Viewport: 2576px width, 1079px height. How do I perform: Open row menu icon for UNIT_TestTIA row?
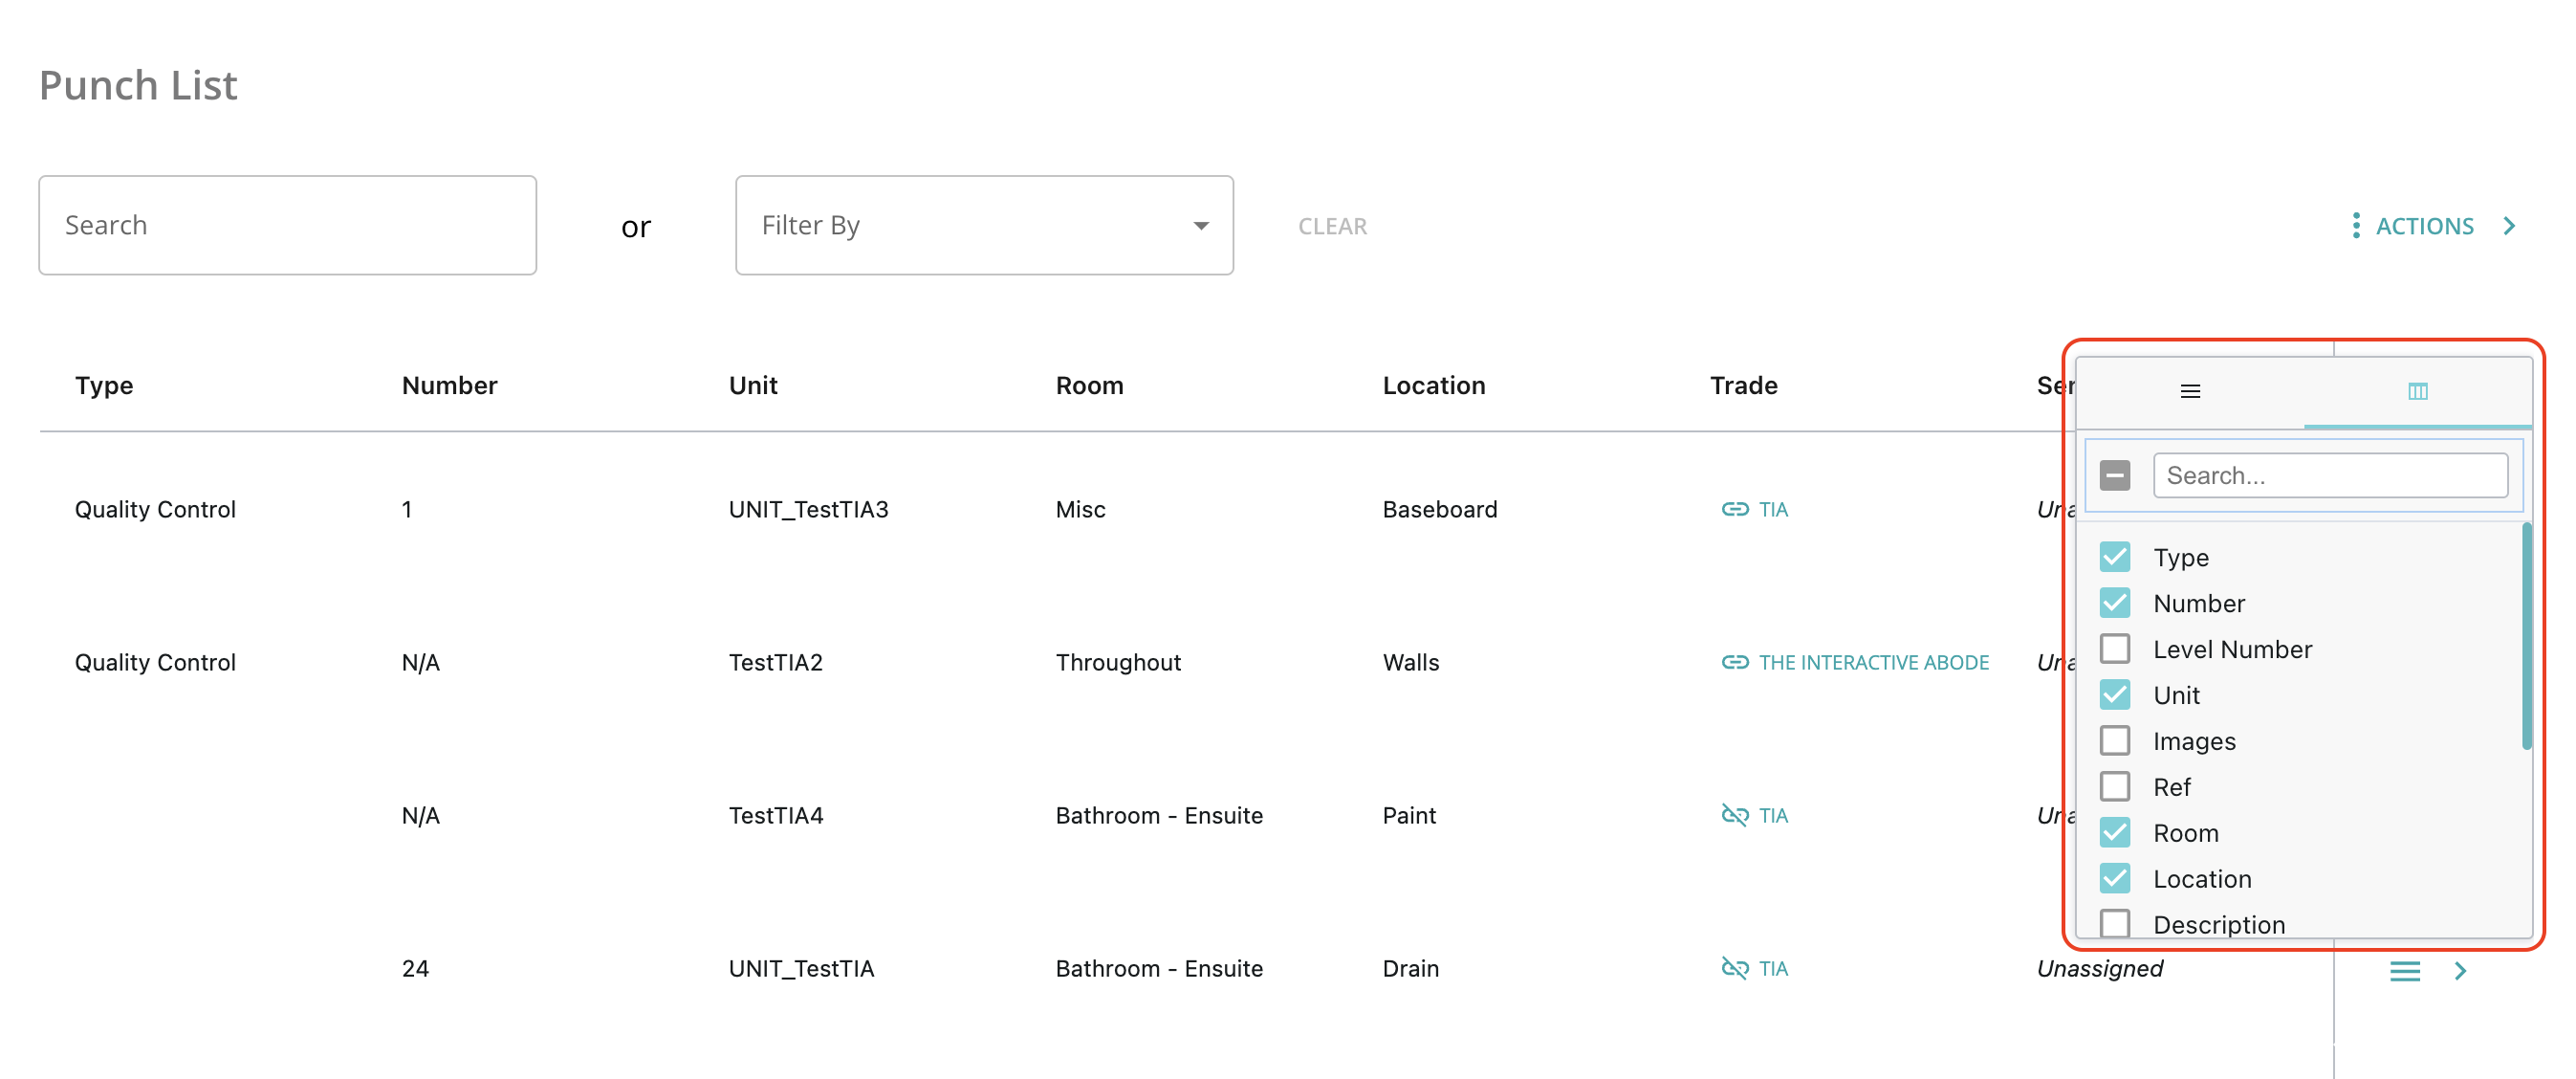pyautogui.click(x=2404, y=970)
